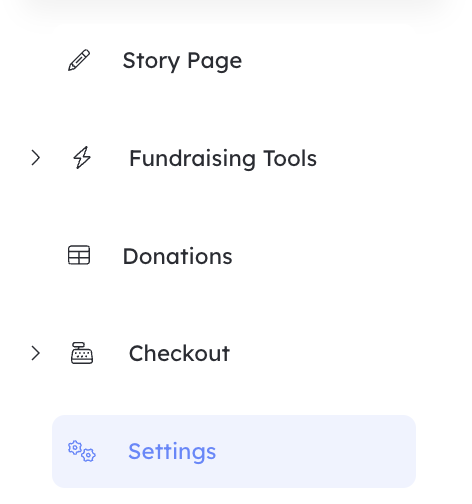The width and height of the screenshot is (472, 504).
Task: Click the lightning bolt Fundraising Tools icon
Action: tap(82, 158)
